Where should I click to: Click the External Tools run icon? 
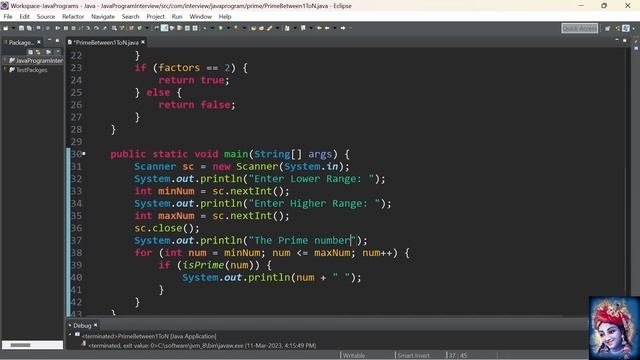[237, 28]
